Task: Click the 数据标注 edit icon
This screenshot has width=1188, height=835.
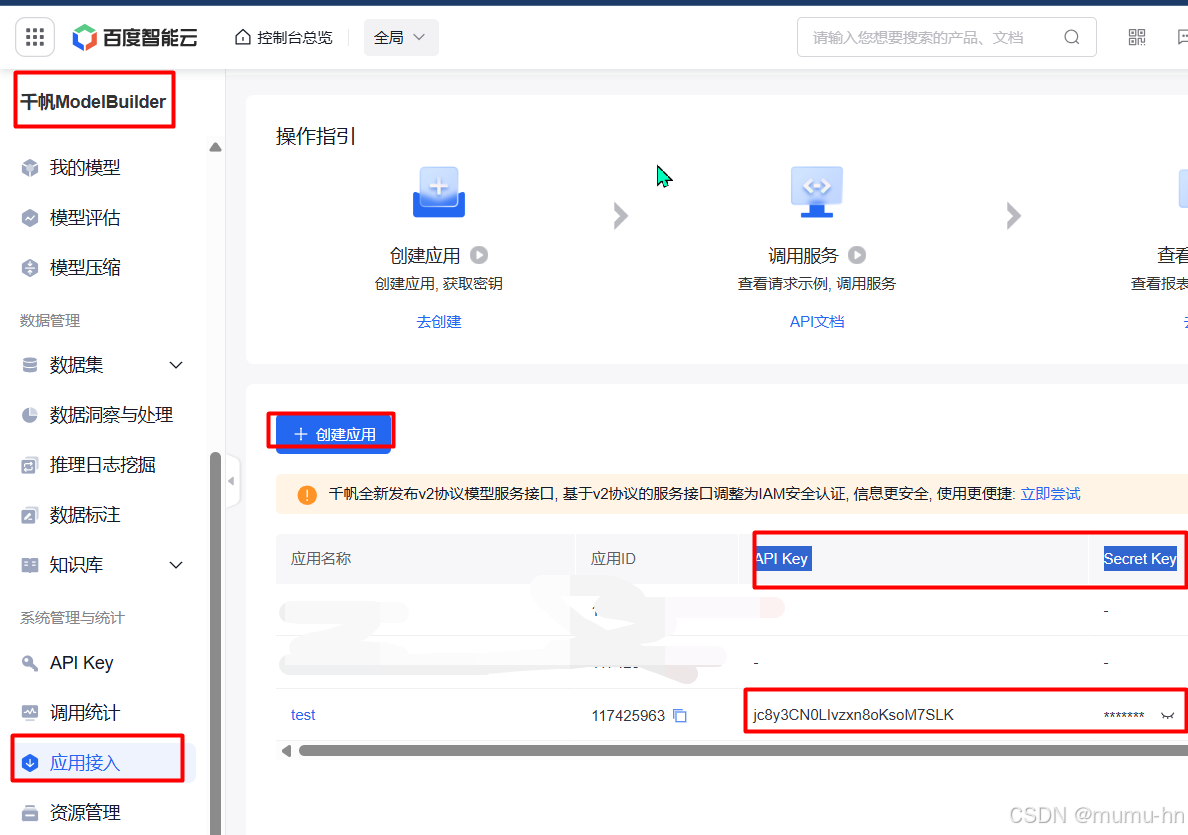Action: point(29,515)
